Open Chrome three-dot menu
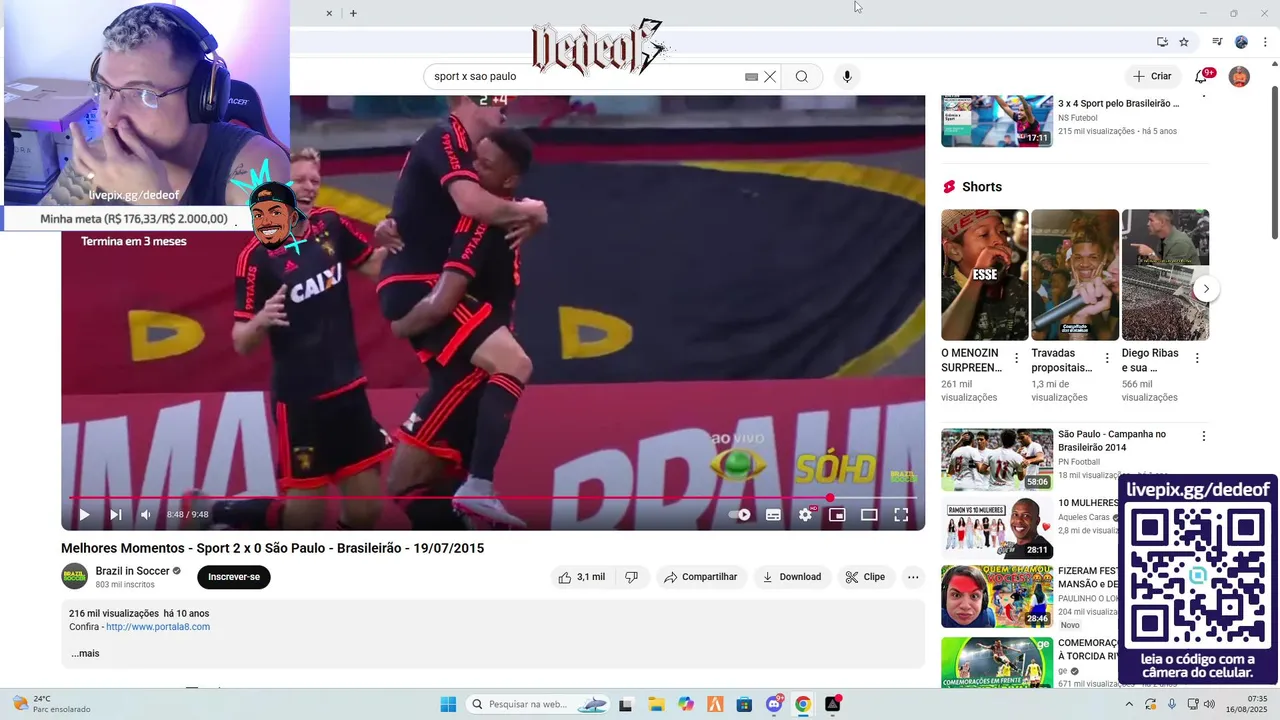This screenshot has height=720, width=1280. tap(1265, 42)
